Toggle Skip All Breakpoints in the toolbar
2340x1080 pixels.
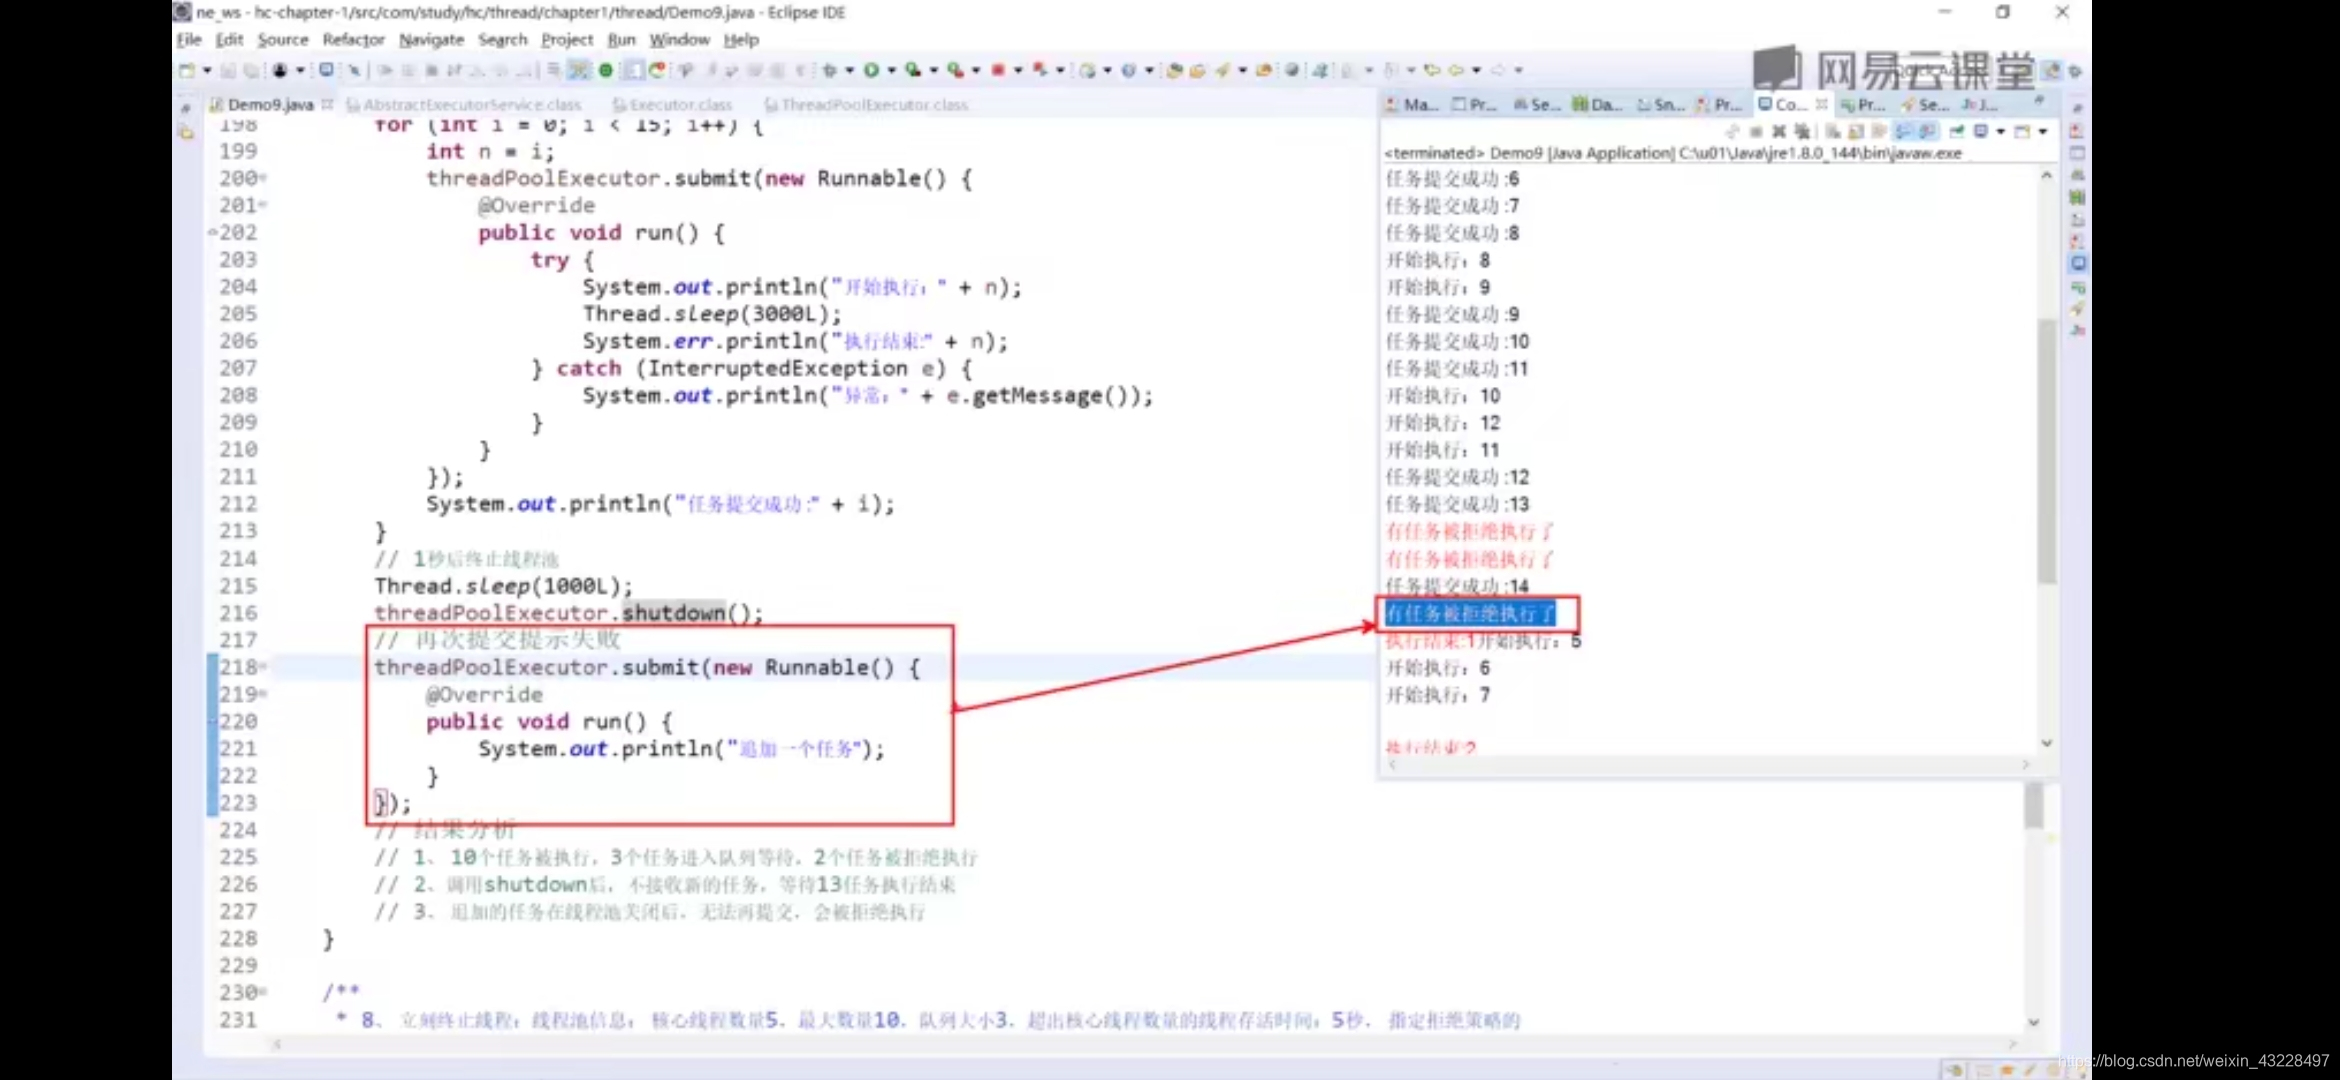(x=354, y=70)
